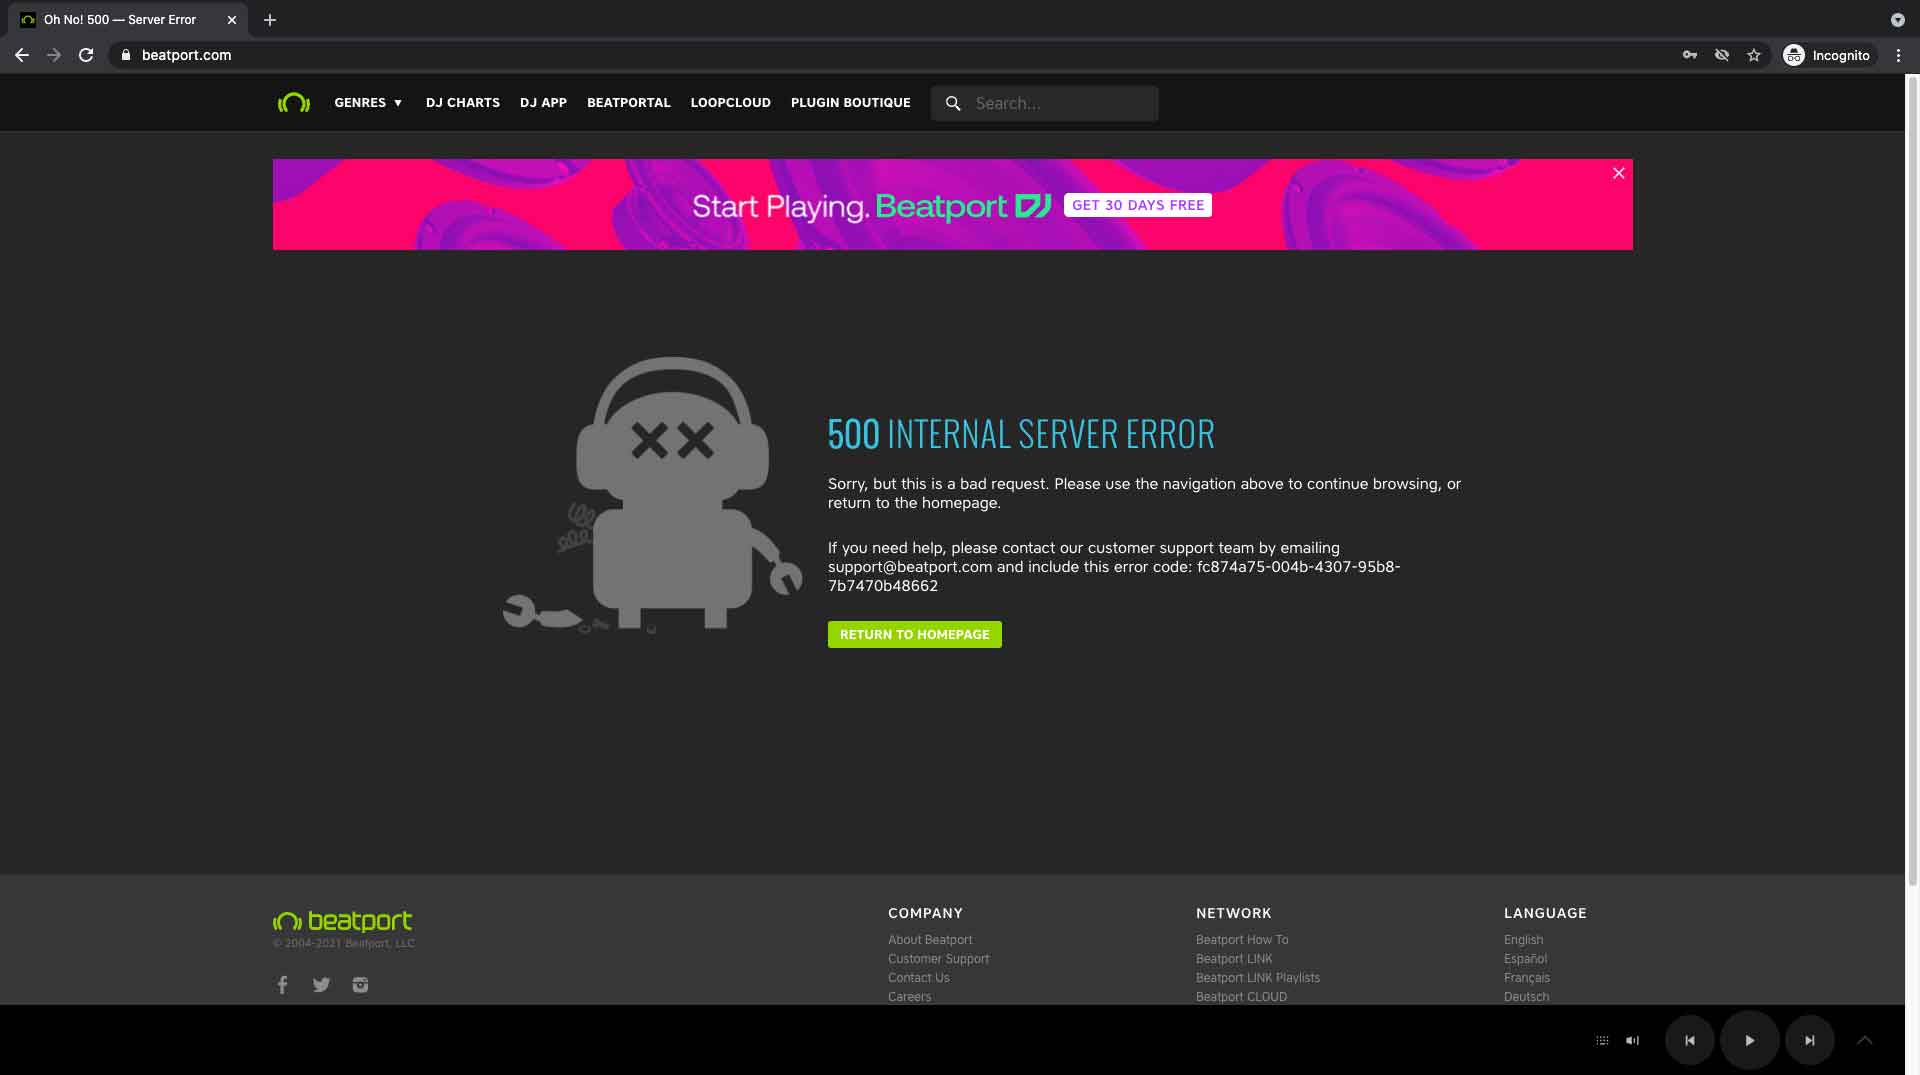Click Return to Homepage button
Viewport: 1920px width, 1075px height.
point(915,635)
